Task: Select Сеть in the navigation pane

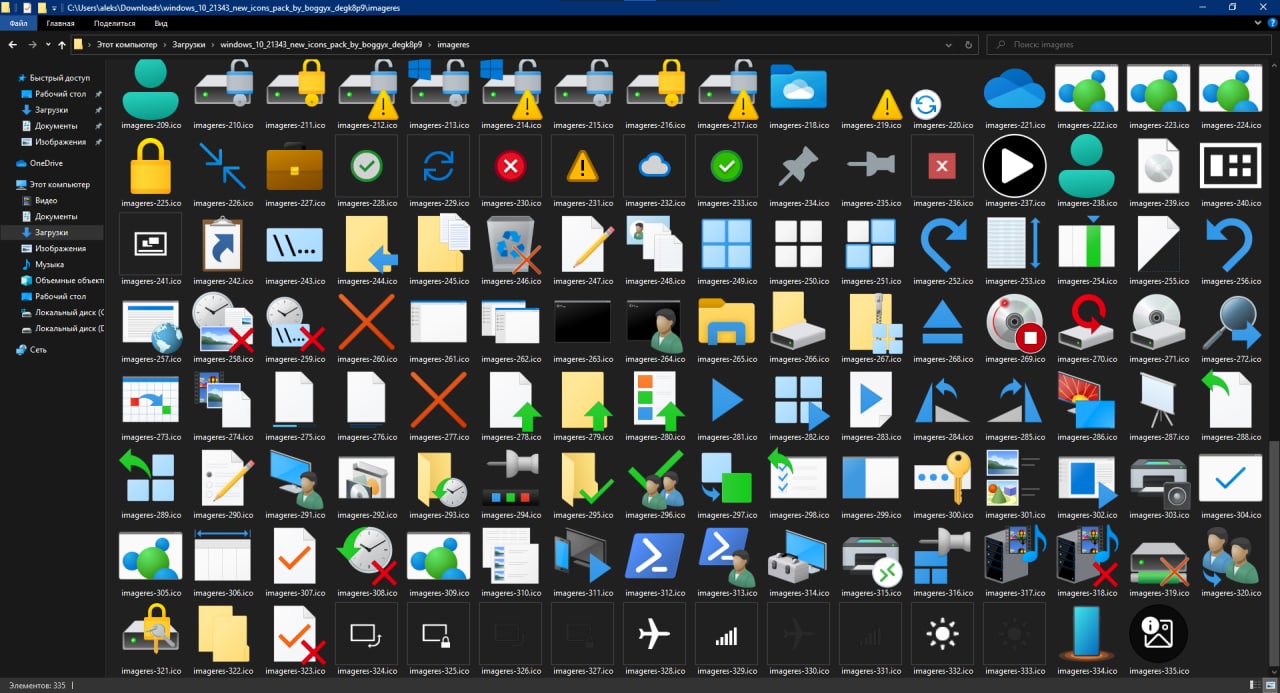Action: tap(38, 350)
